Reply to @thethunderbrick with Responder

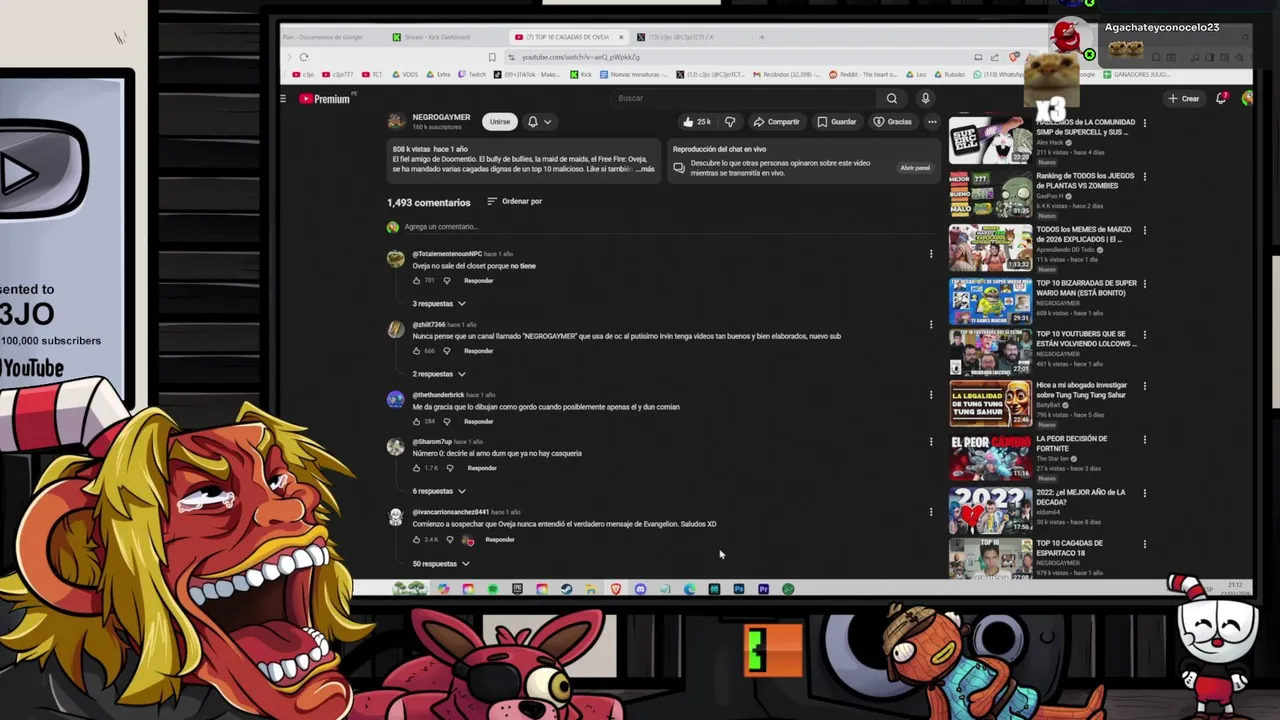(478, 421)
